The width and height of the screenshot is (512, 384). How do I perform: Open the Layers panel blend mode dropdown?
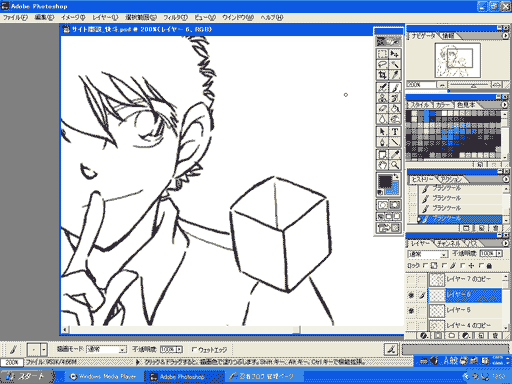point(444,254)
